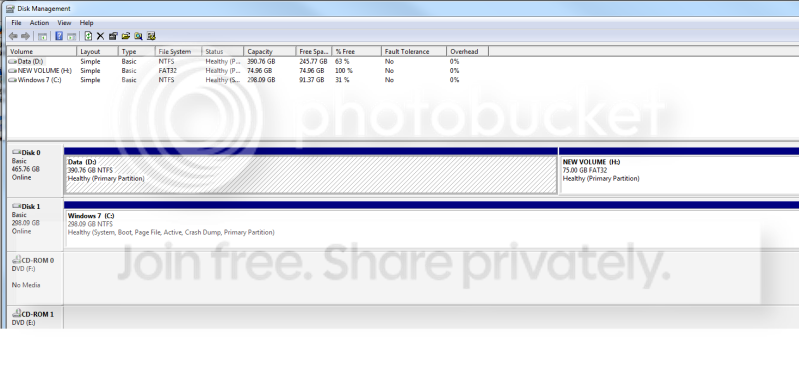Select the CD-ROM 1 DVD (E:) label panel

click(35, 318)
